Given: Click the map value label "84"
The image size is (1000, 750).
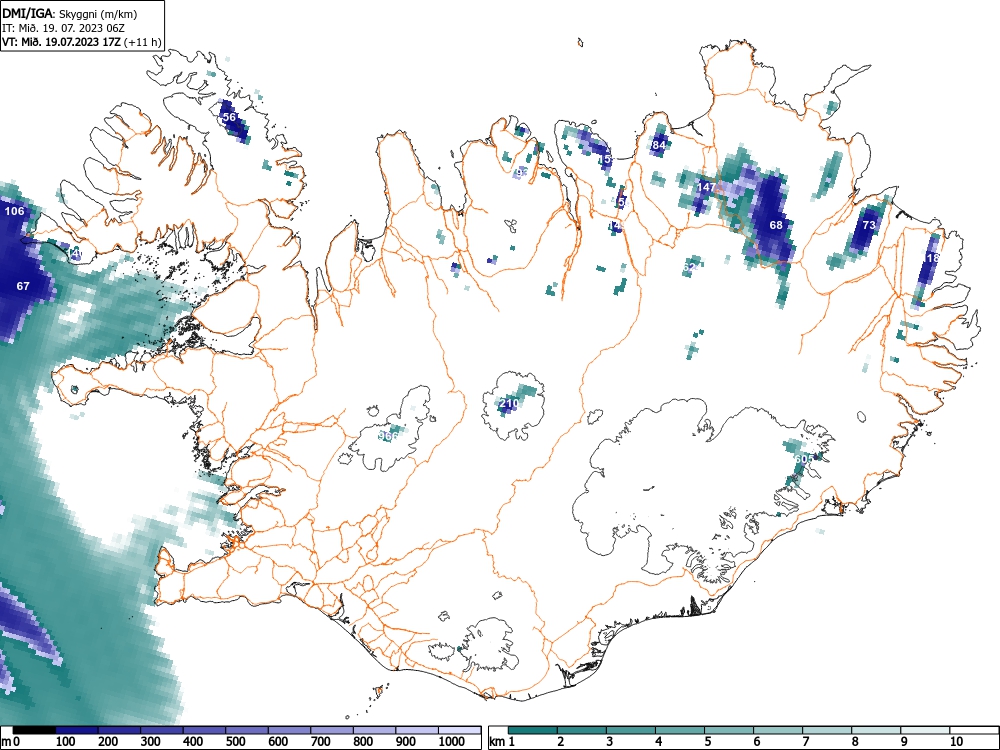Looking at the screenshot, I should point(659,145).
